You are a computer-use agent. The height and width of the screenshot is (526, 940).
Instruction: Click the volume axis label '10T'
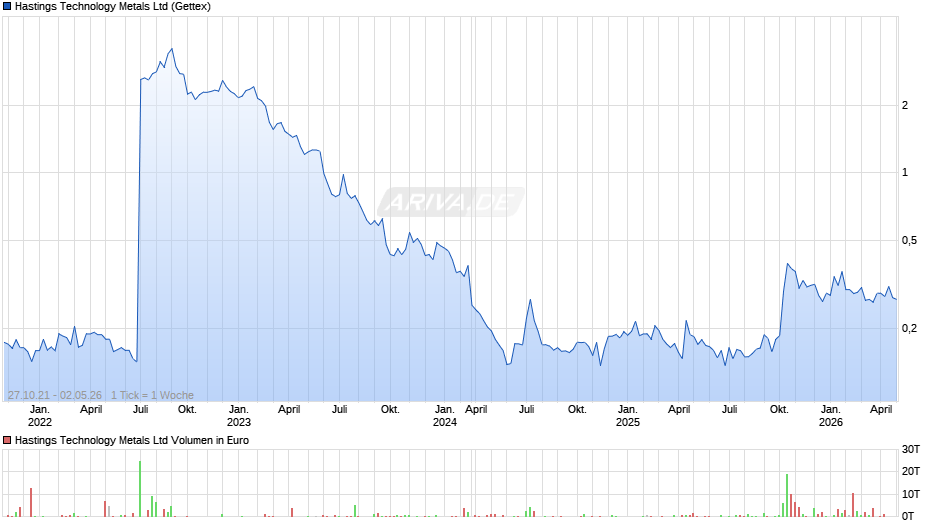coord(911,494)
